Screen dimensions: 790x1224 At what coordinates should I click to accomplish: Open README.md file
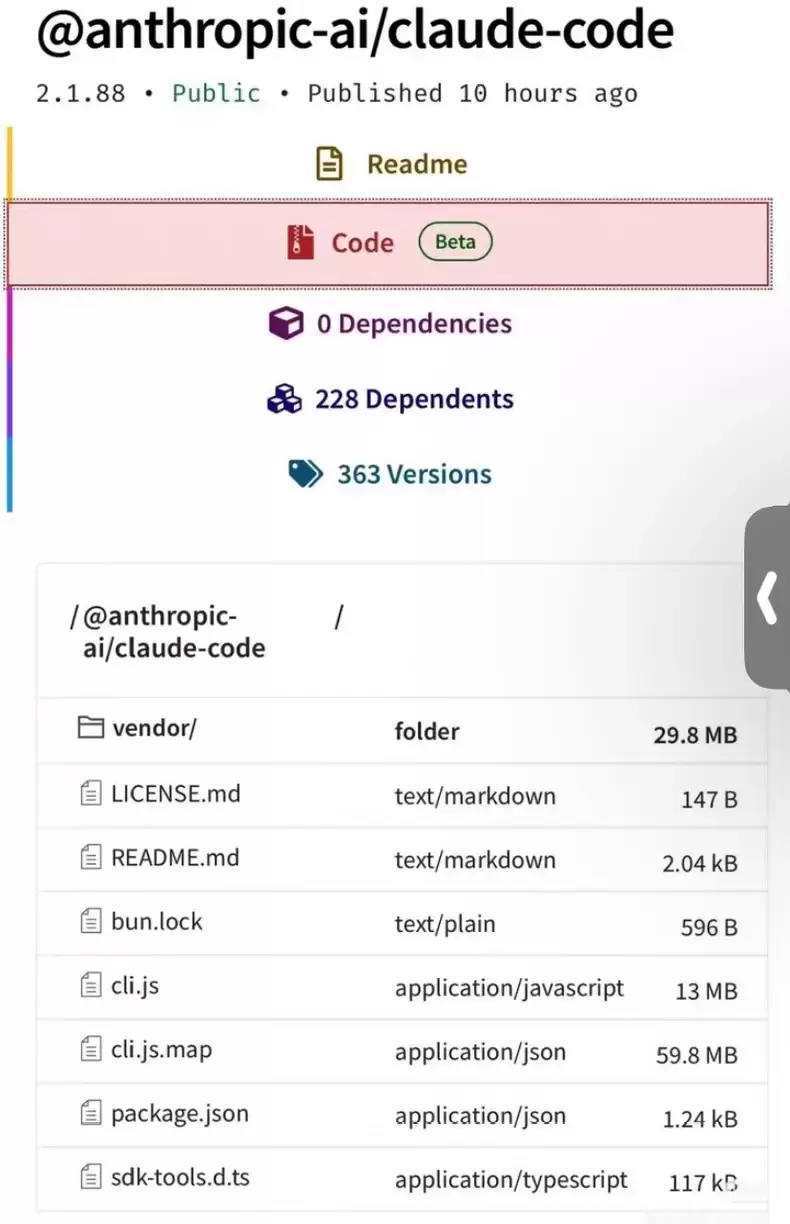point(176,858)
